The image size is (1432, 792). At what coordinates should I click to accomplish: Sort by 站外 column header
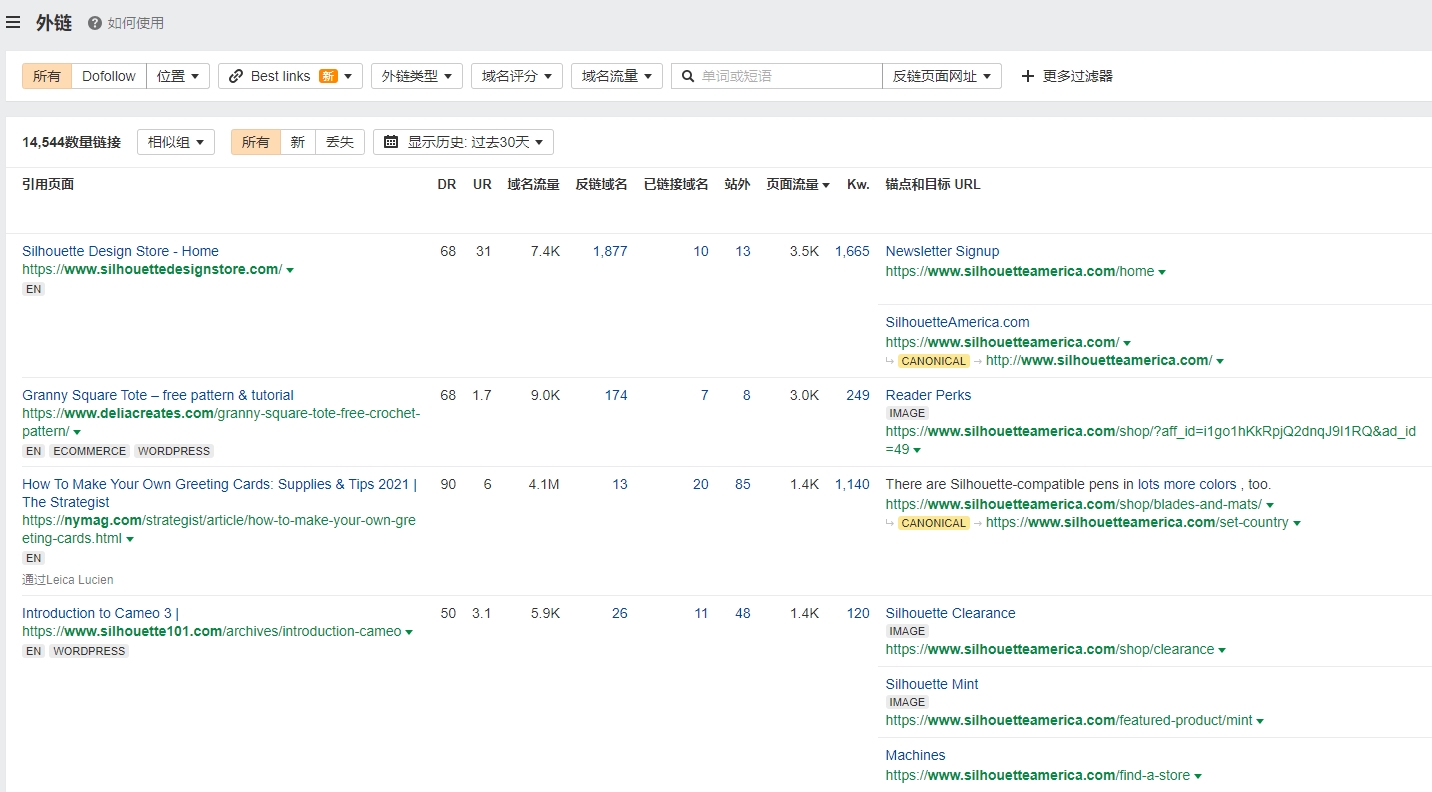tap(738, 184)
